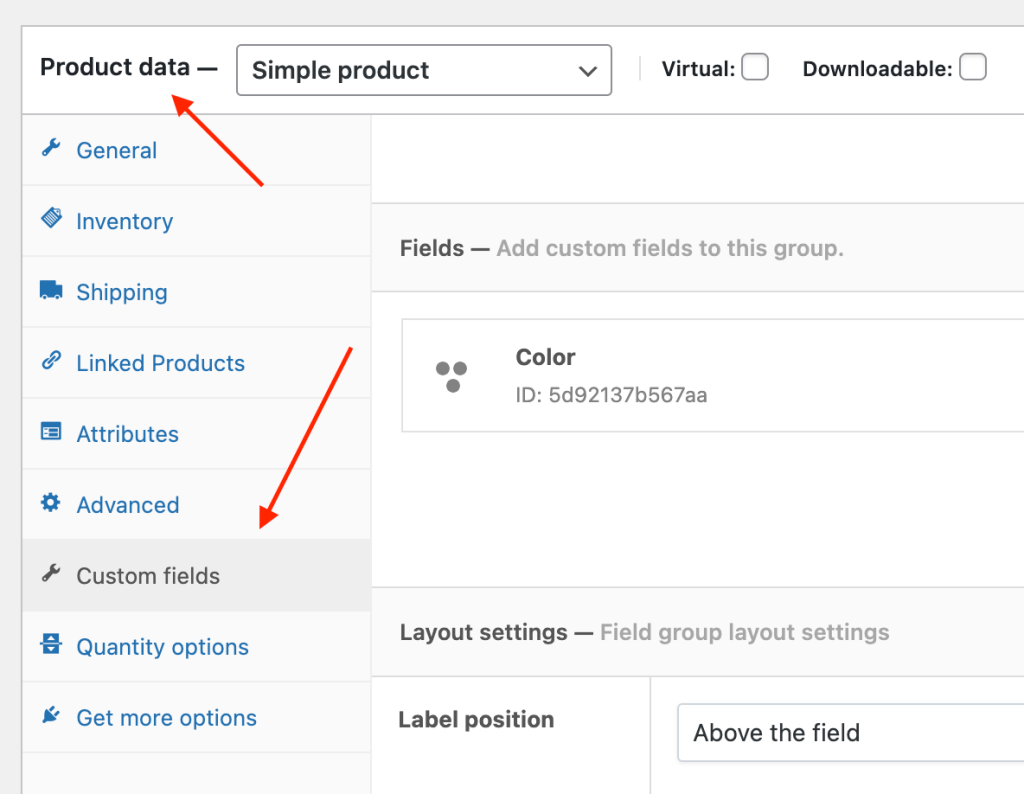Toggle the Virtual product option
The height and width of the screenshot is (794, 1024).
[755, 67]
